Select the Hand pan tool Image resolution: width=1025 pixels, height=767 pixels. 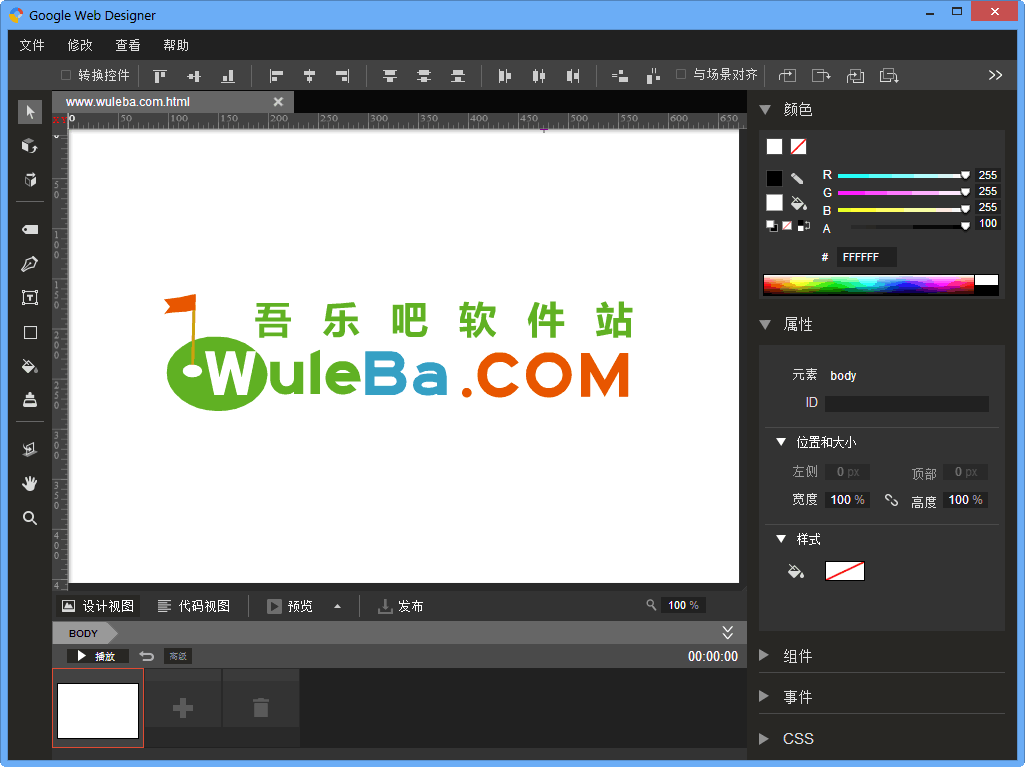pos(30,484)
